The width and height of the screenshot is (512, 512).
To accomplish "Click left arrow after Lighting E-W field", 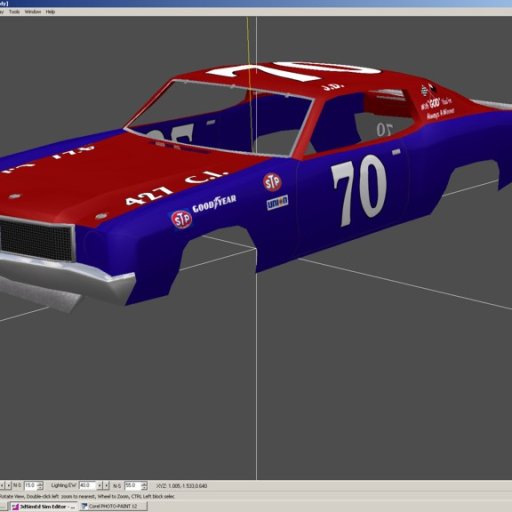I will (99, 486).
